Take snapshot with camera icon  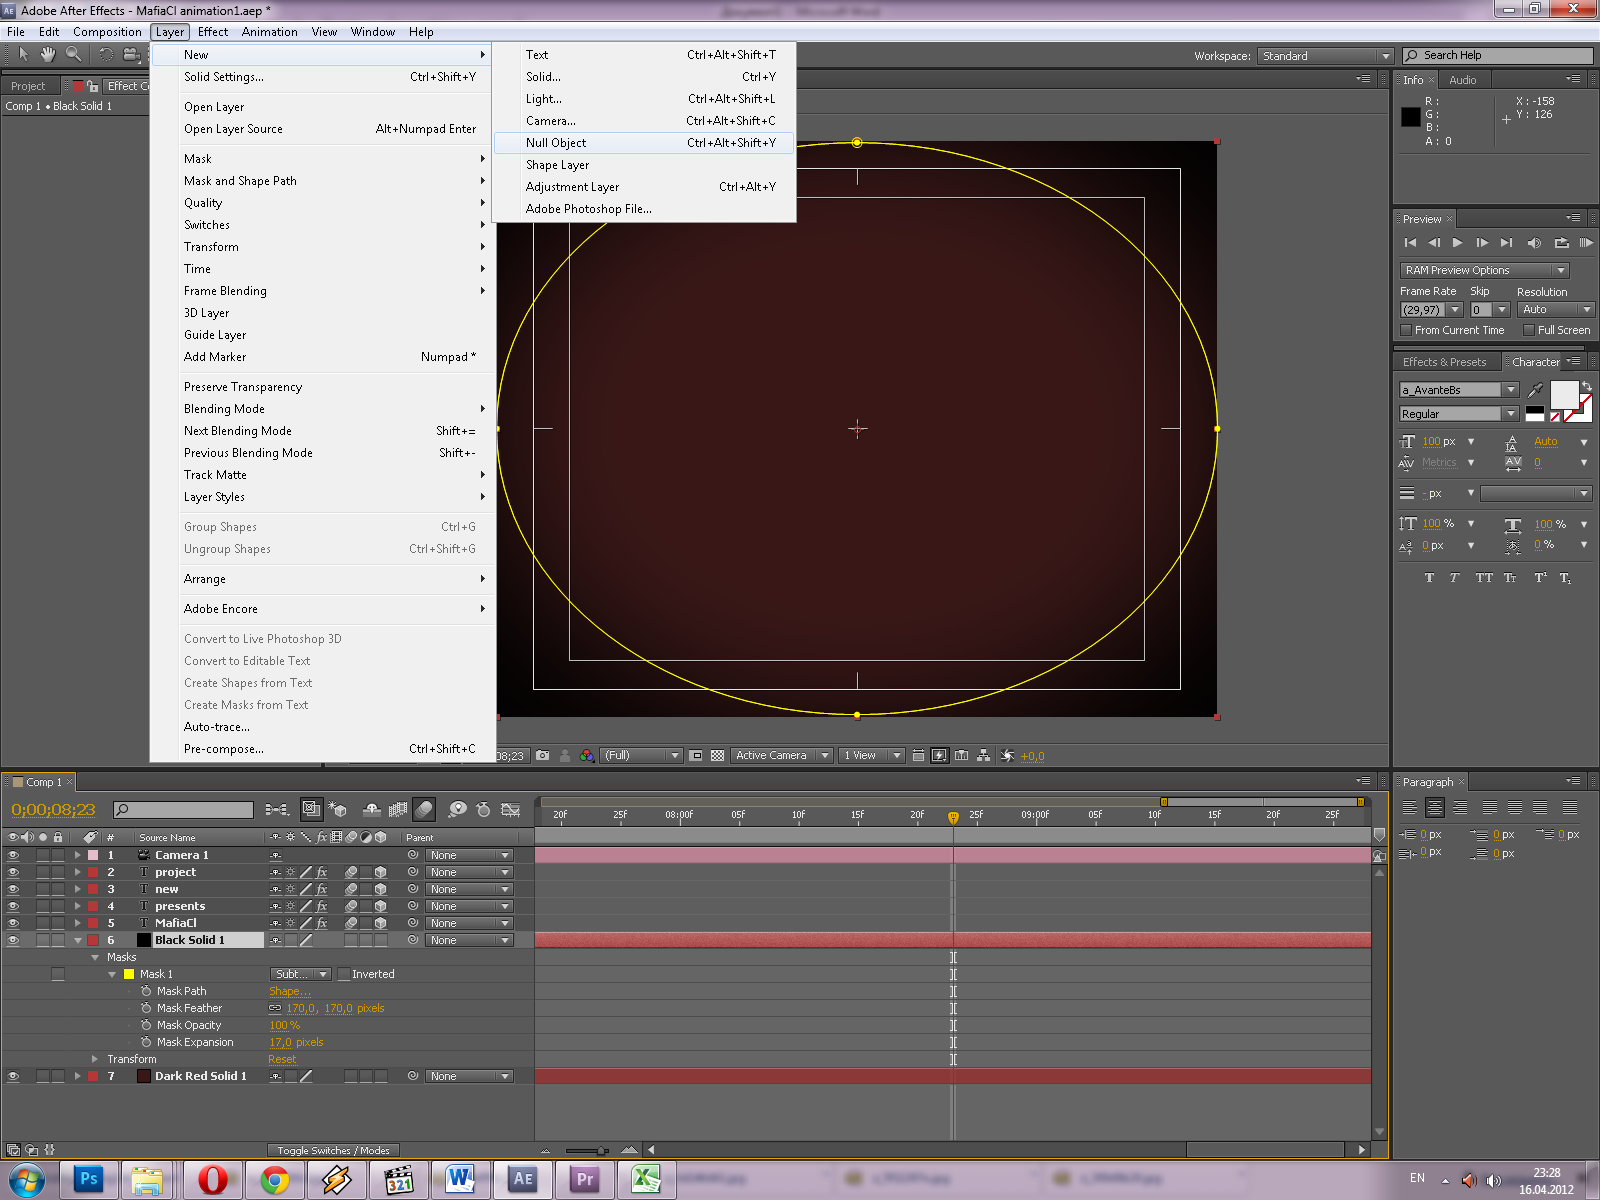(542, 756)
